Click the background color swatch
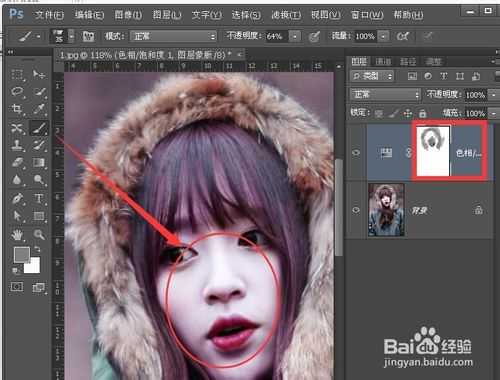Viewport: 500px width, 380px height. coord(35,267)
